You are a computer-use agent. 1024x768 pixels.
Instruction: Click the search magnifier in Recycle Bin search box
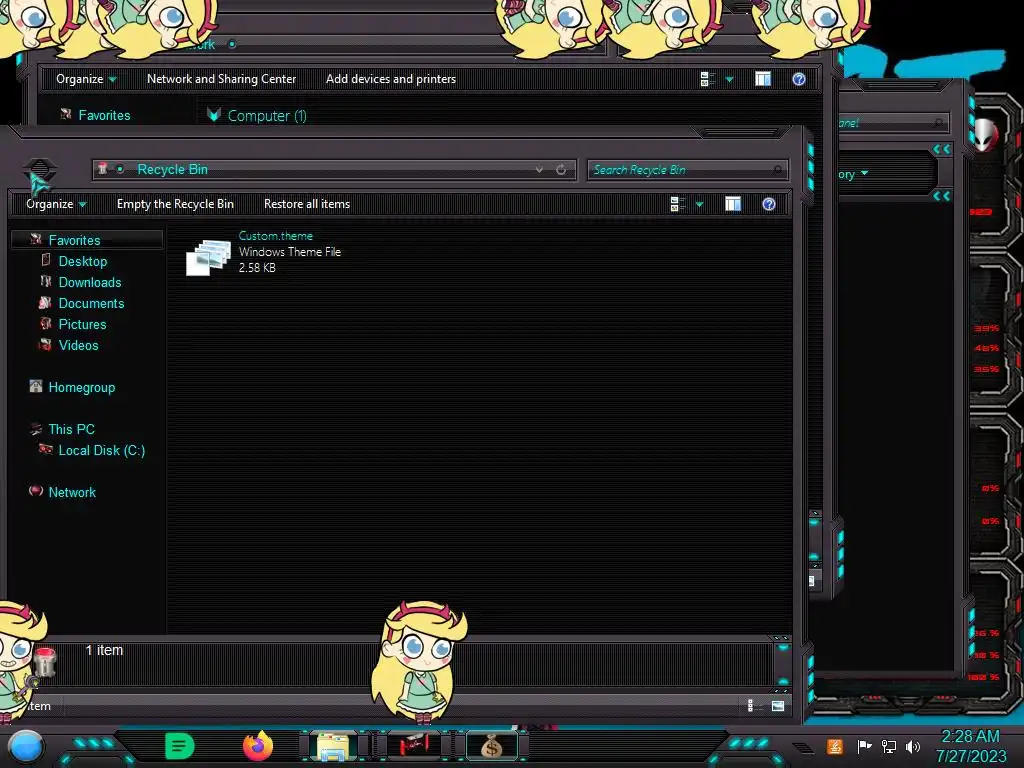[778, 170]
